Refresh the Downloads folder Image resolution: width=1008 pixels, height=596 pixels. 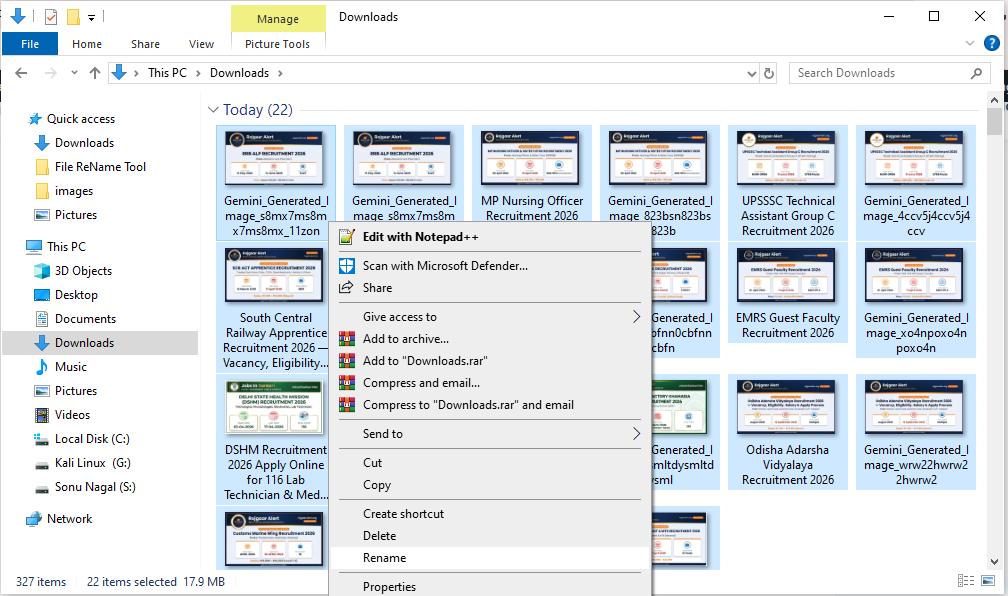tap(768, 72)
